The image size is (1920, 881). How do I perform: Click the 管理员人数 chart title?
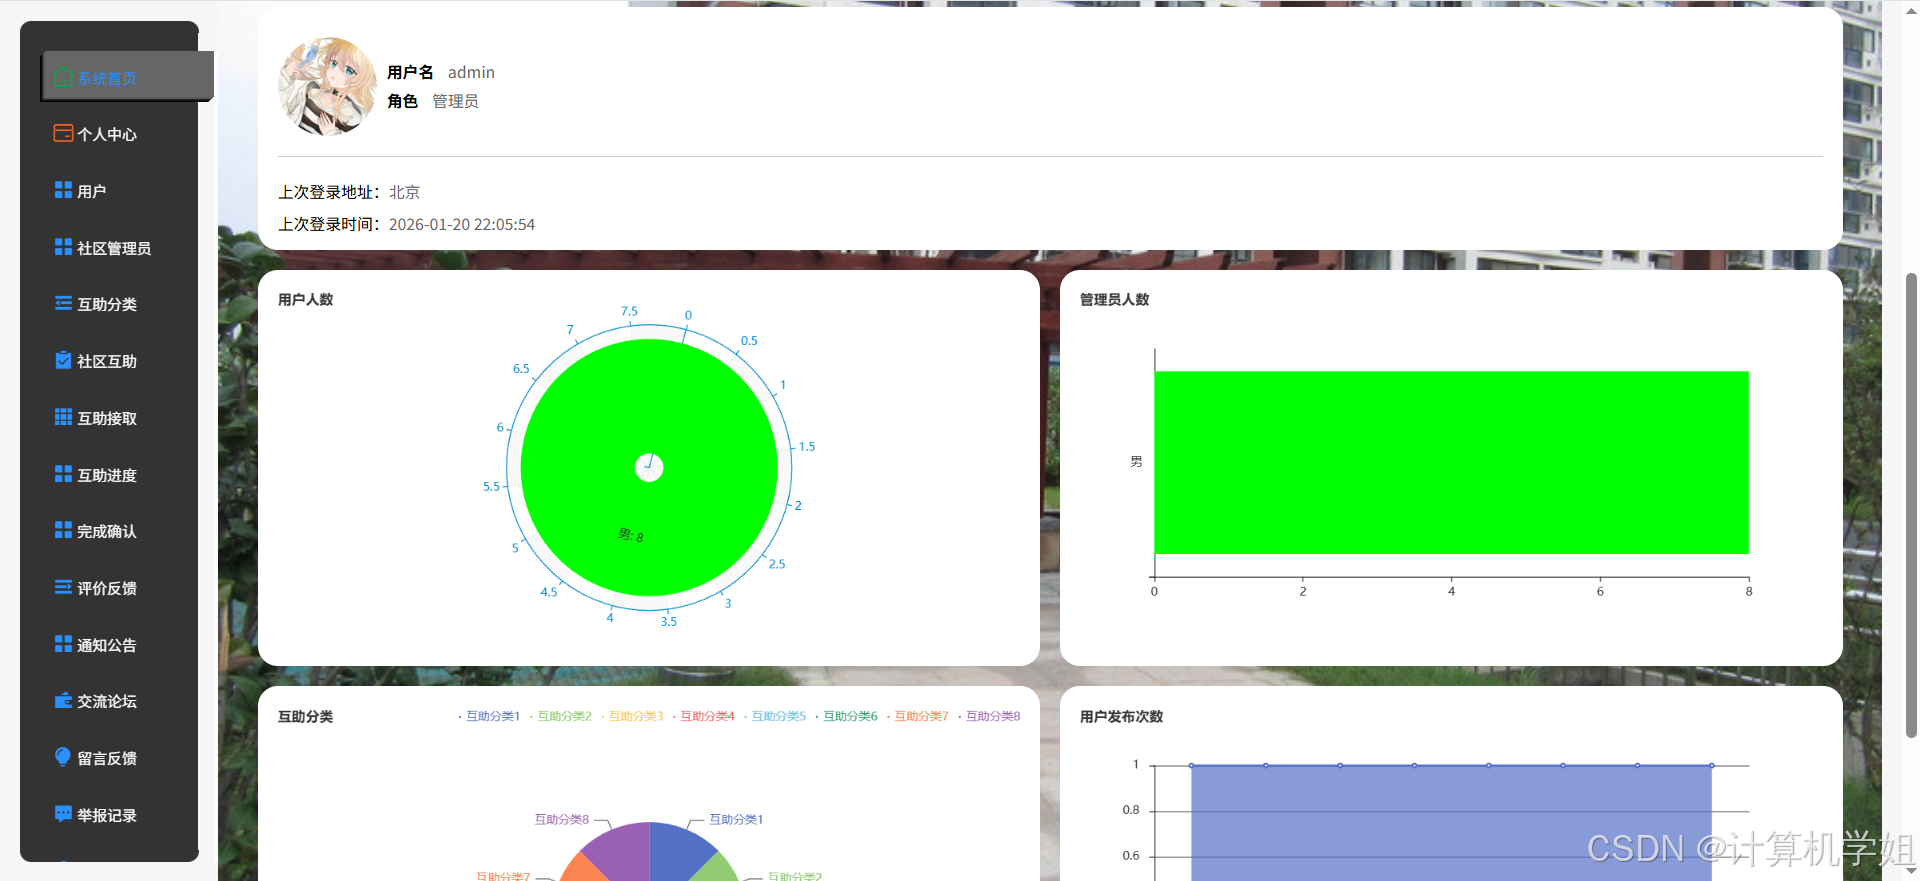click(1114, 299)
